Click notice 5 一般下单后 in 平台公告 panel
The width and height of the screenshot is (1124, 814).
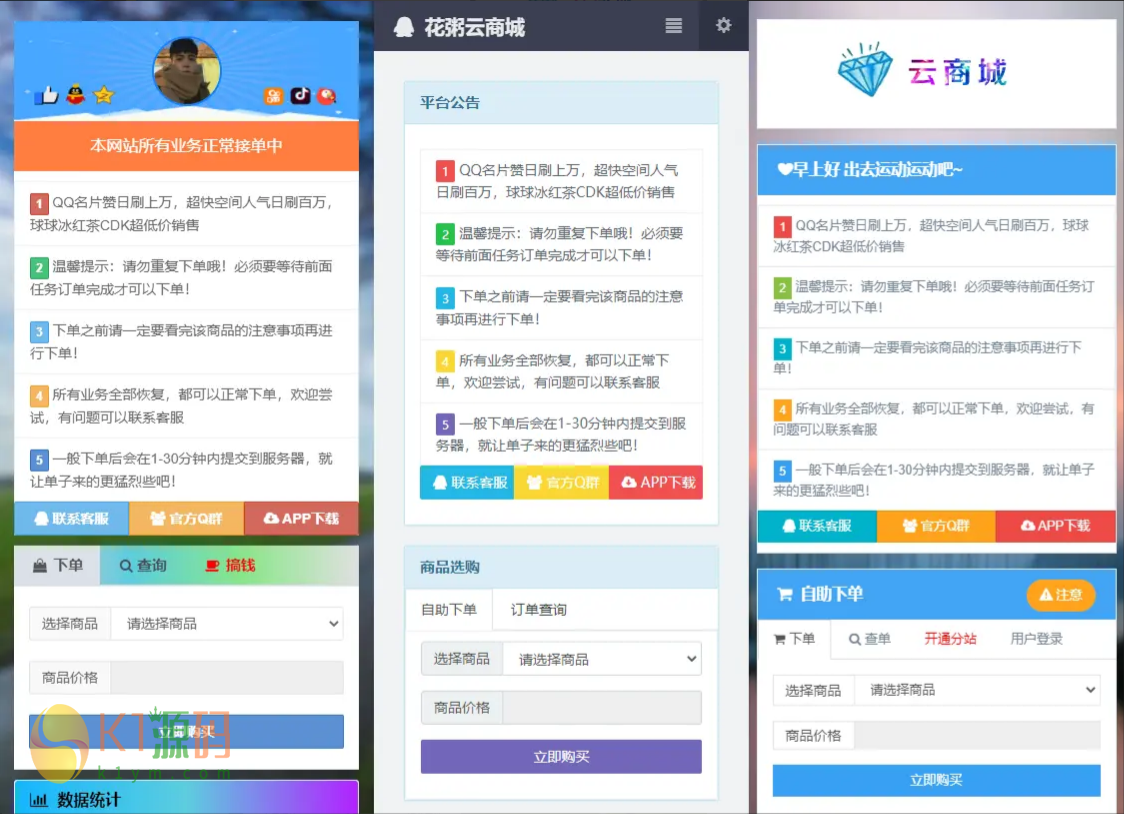[561, 434]
